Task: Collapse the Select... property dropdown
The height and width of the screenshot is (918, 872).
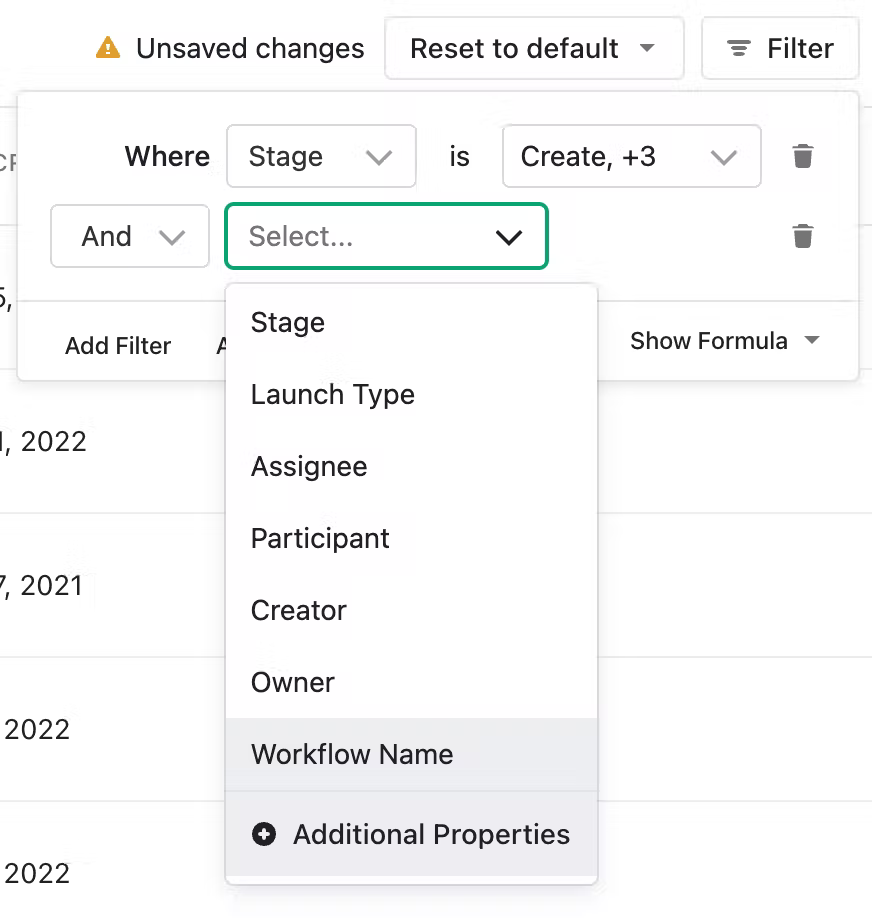Action: [387, 237]
